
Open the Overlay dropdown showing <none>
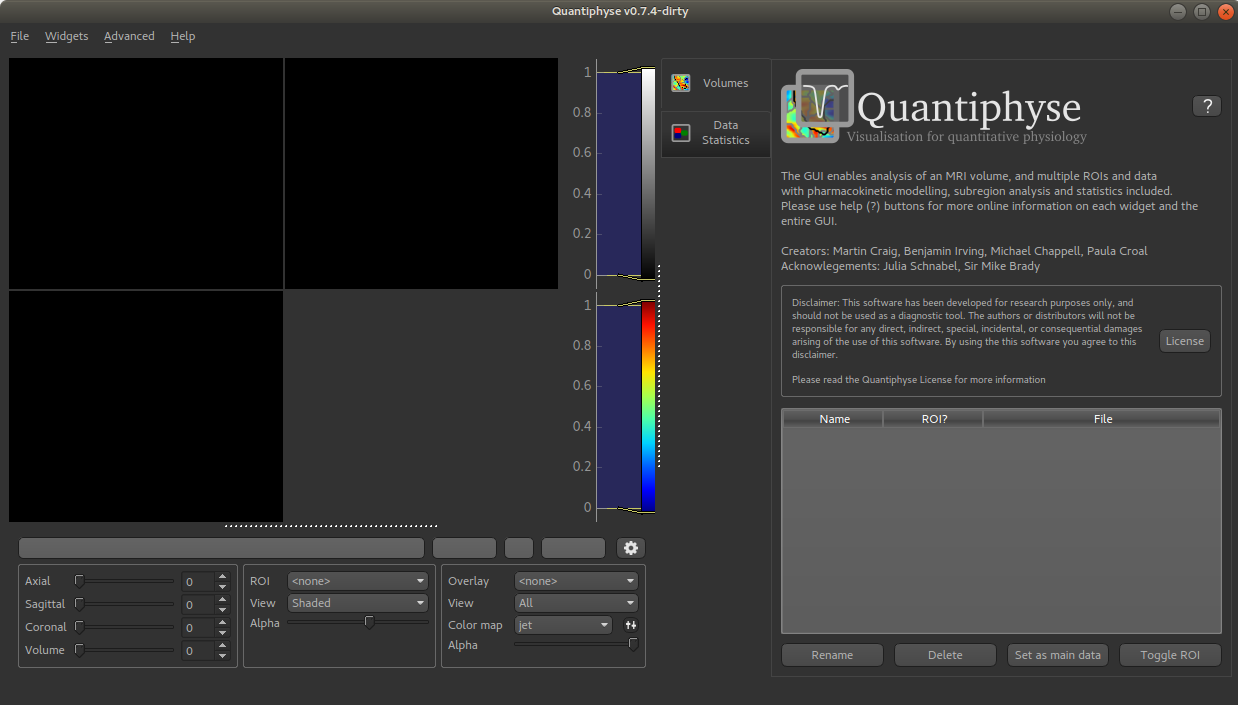tap(576, 580)
